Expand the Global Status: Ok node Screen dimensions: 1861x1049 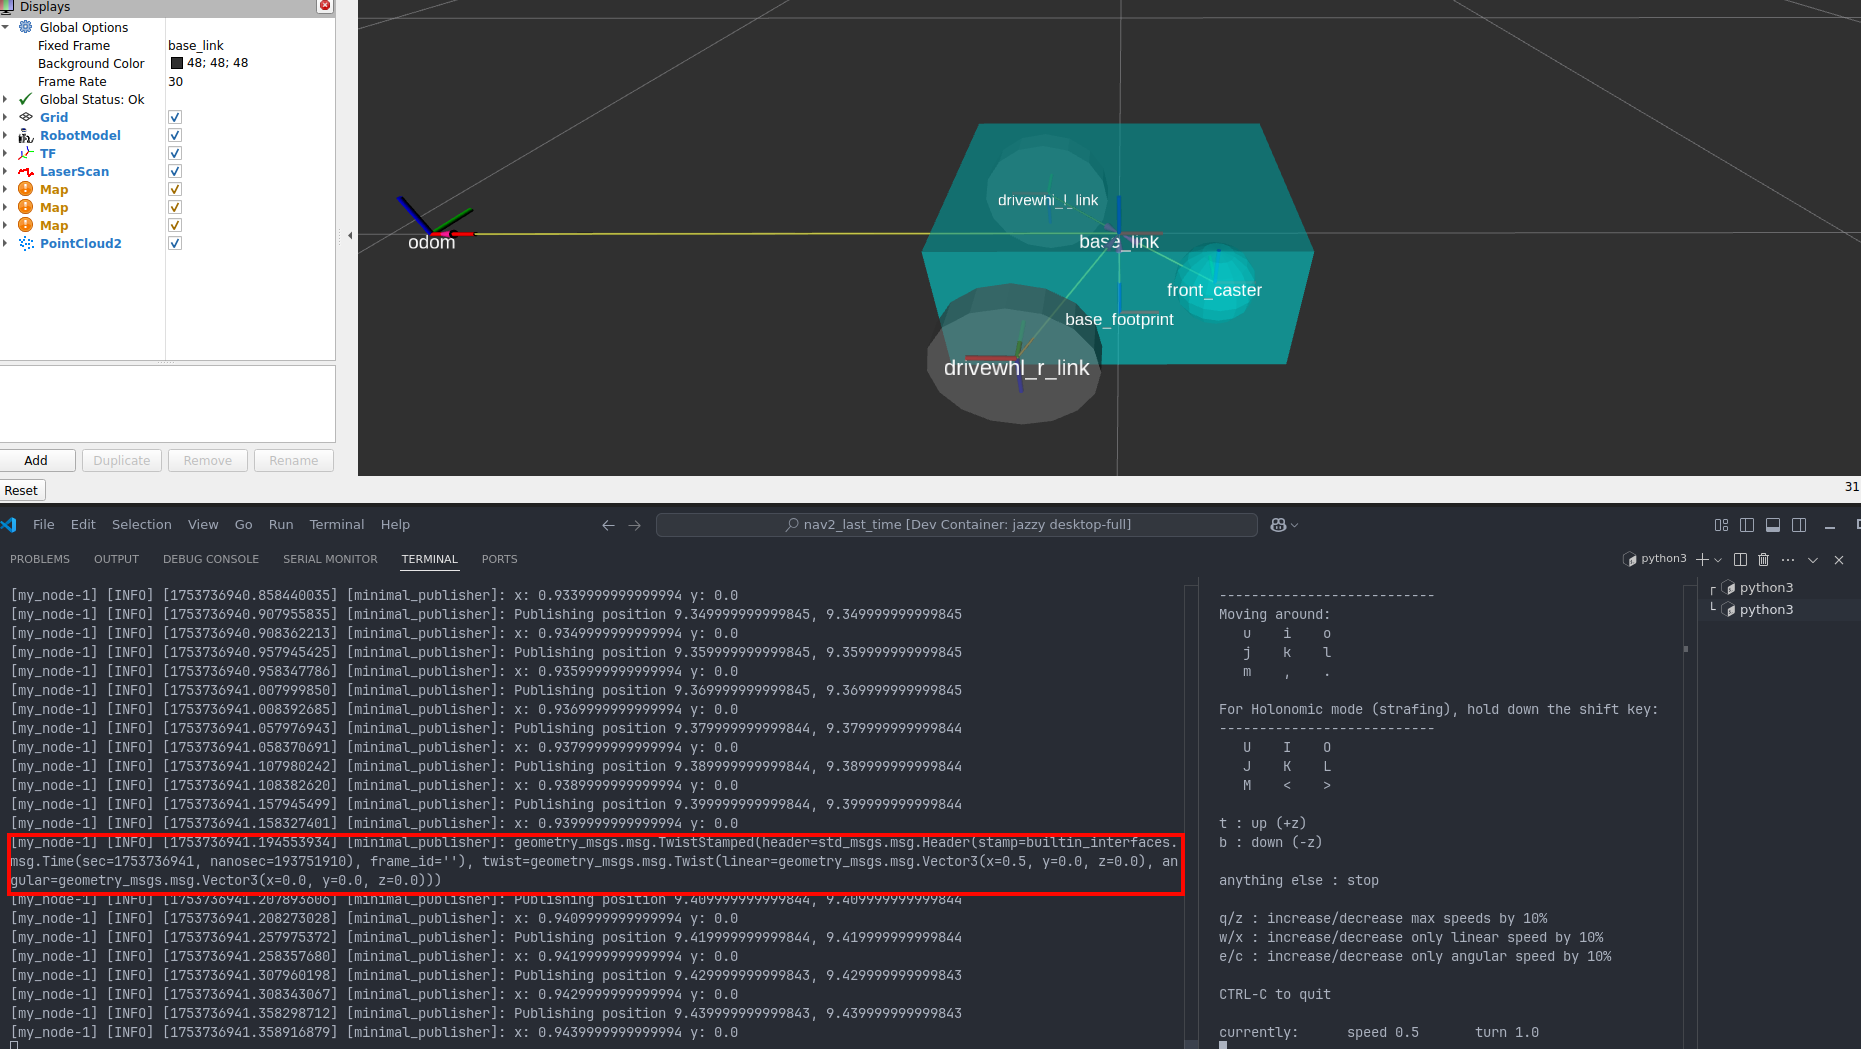point(6,99)
